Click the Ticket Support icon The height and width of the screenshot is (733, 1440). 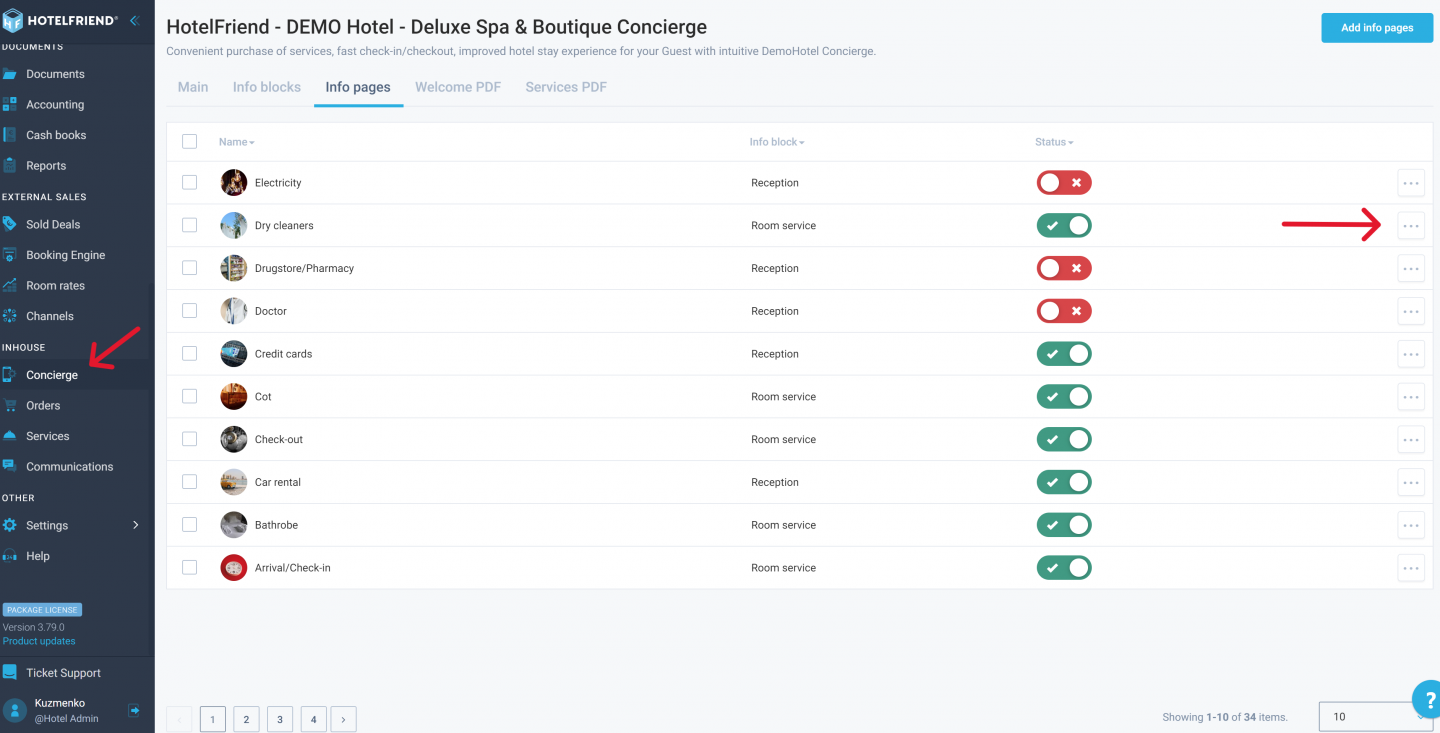[x=10, y=672]
